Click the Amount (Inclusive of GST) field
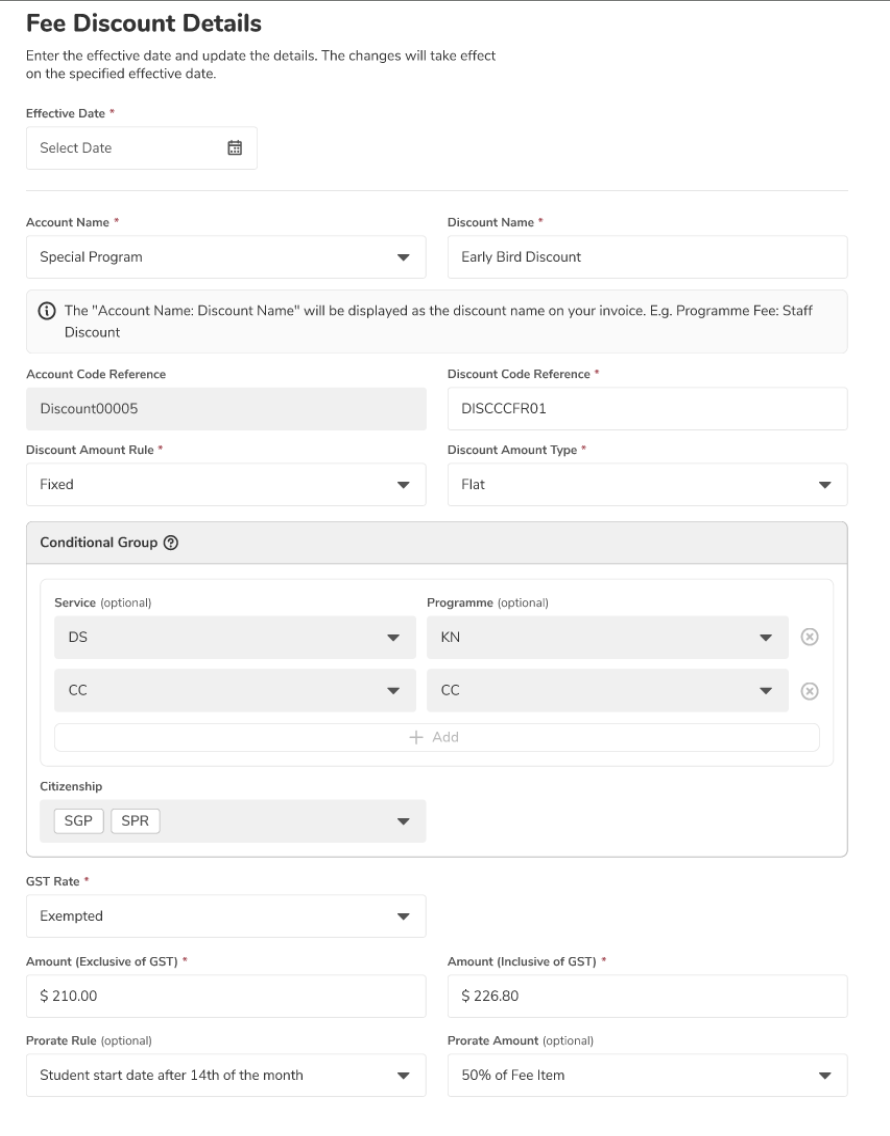Viewport: 890px width, 1136px height. pyautogui.click(x=646, y=996)
